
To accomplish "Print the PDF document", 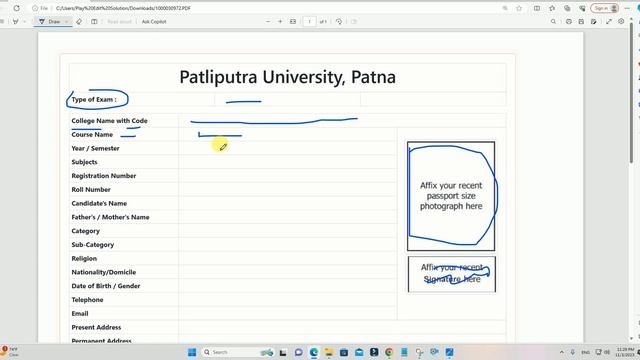I will pyautogui.click(x=569, y=22).
